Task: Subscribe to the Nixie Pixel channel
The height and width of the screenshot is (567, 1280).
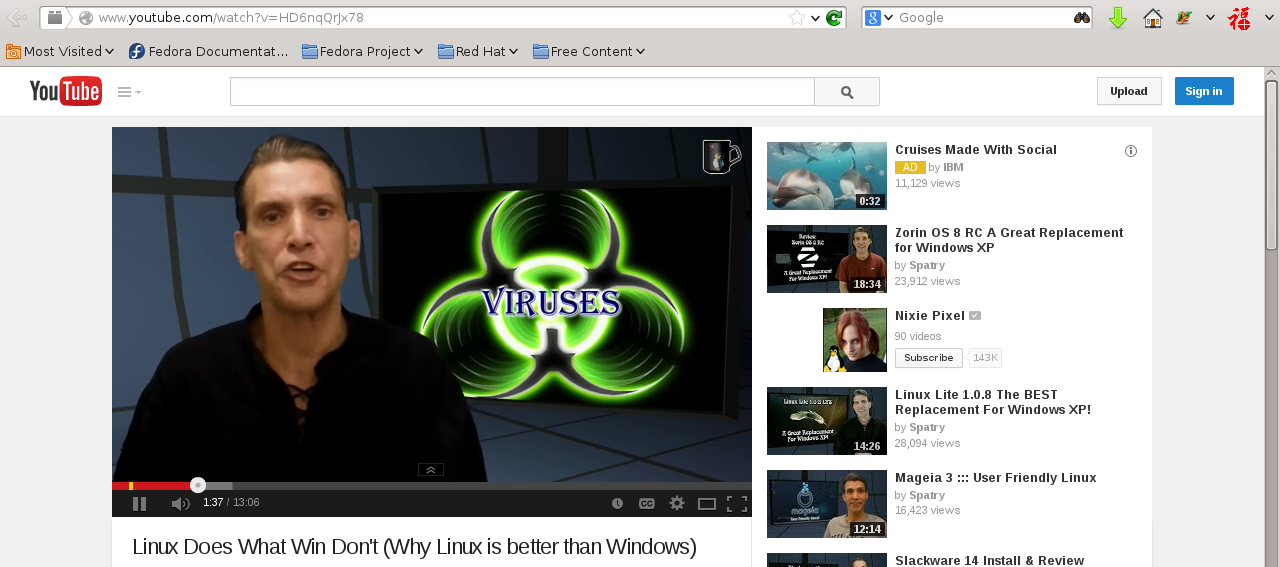Action: tap(929, 358)
